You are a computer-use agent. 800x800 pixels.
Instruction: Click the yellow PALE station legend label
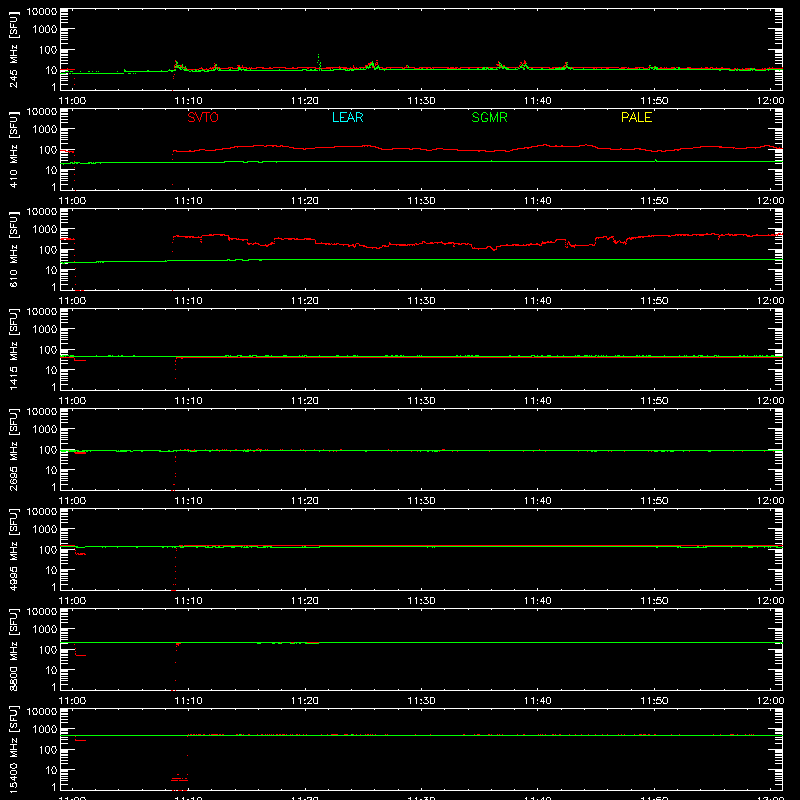pyautogui.click(x=636, y=117)
